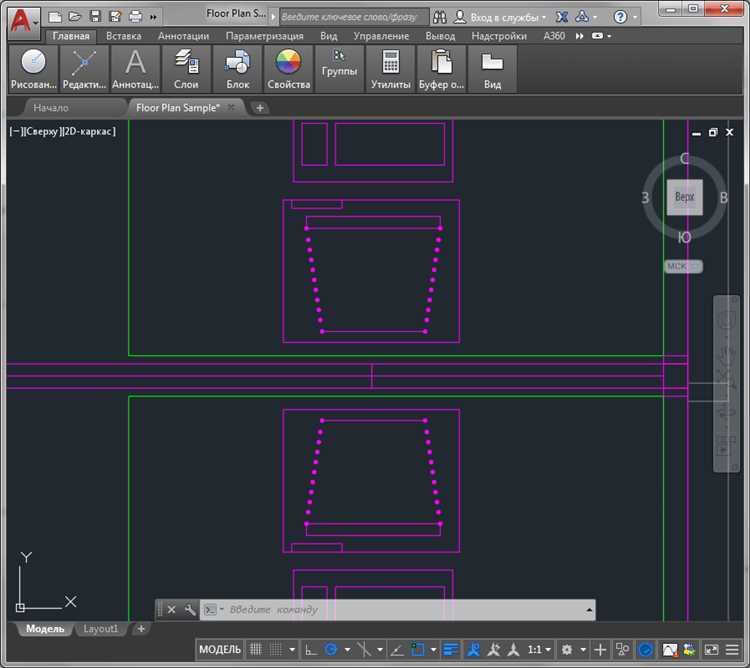Click the Print icon in quick access toolbar
This screenshot has width=750, height=668.
pos(135,17)
